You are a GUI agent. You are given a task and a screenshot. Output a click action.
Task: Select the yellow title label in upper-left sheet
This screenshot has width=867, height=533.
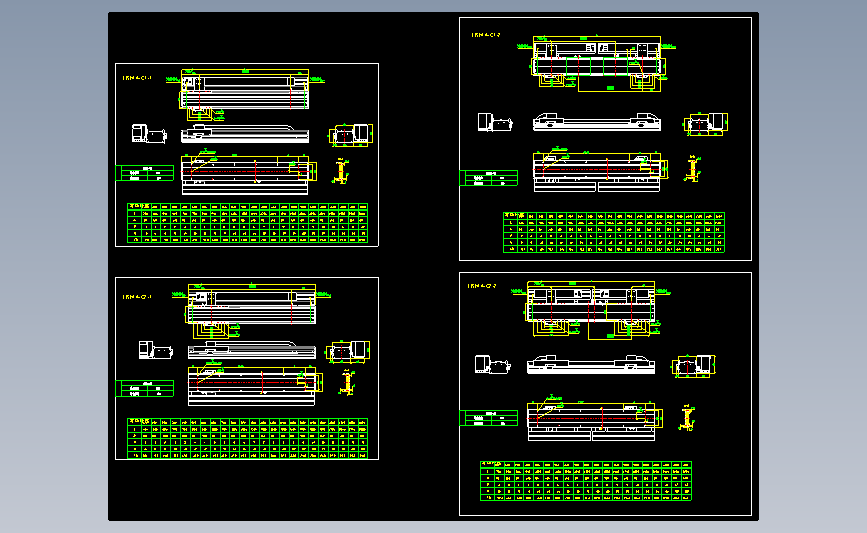[137, 78]
